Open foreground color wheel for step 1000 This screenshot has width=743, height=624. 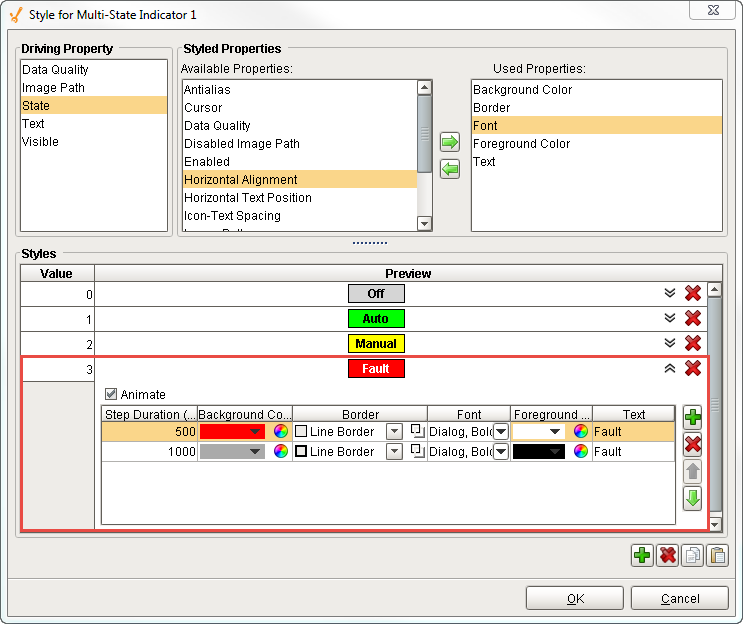click(580, 451)
